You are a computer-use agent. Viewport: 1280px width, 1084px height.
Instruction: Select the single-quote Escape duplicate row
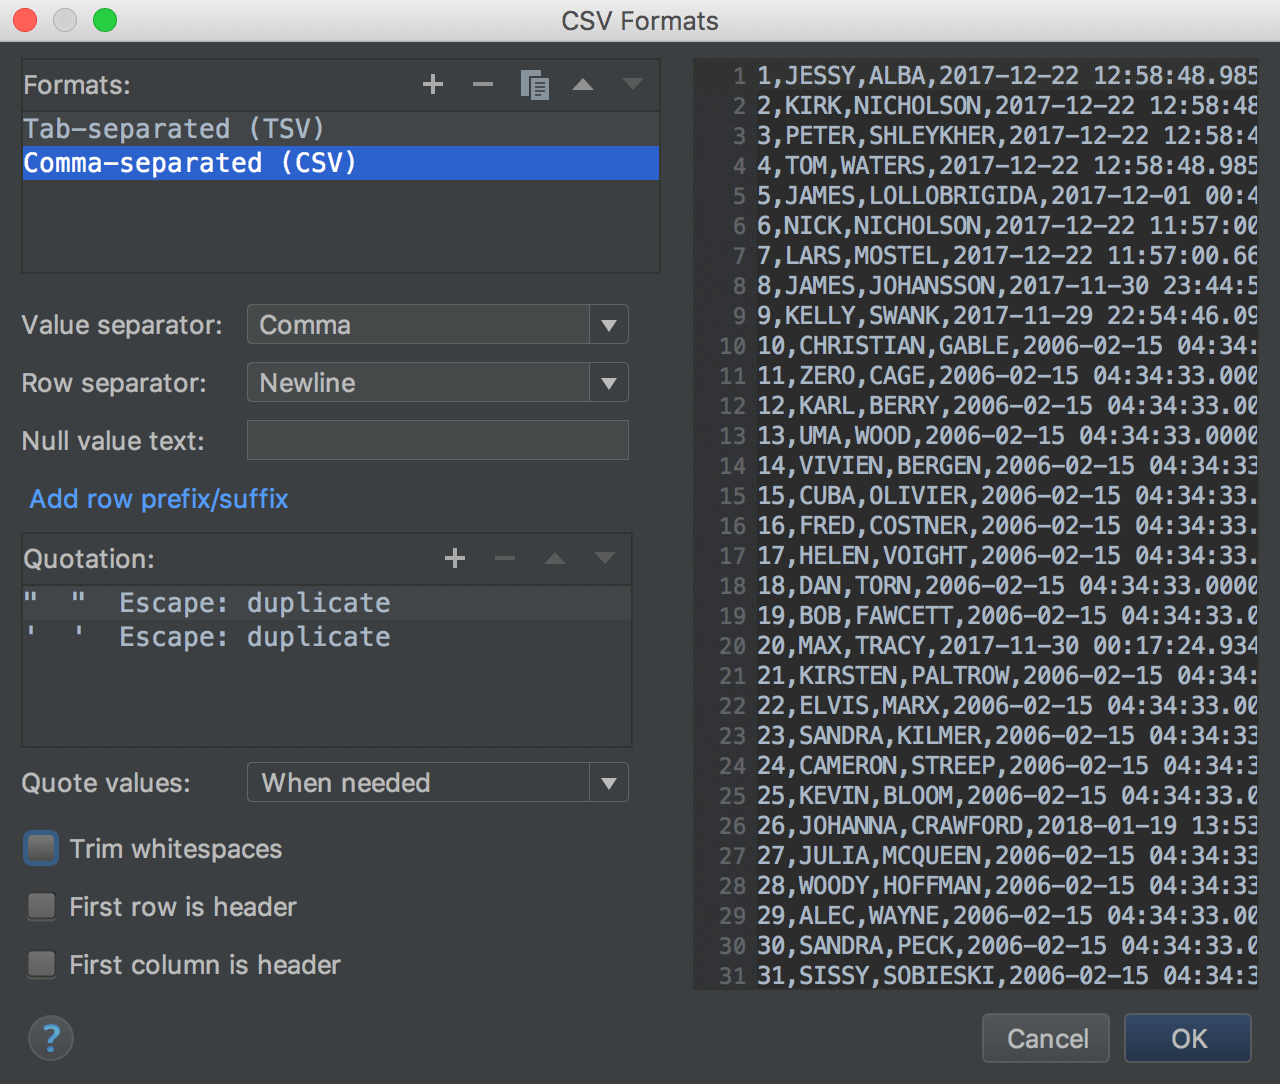tap(255, 637)
